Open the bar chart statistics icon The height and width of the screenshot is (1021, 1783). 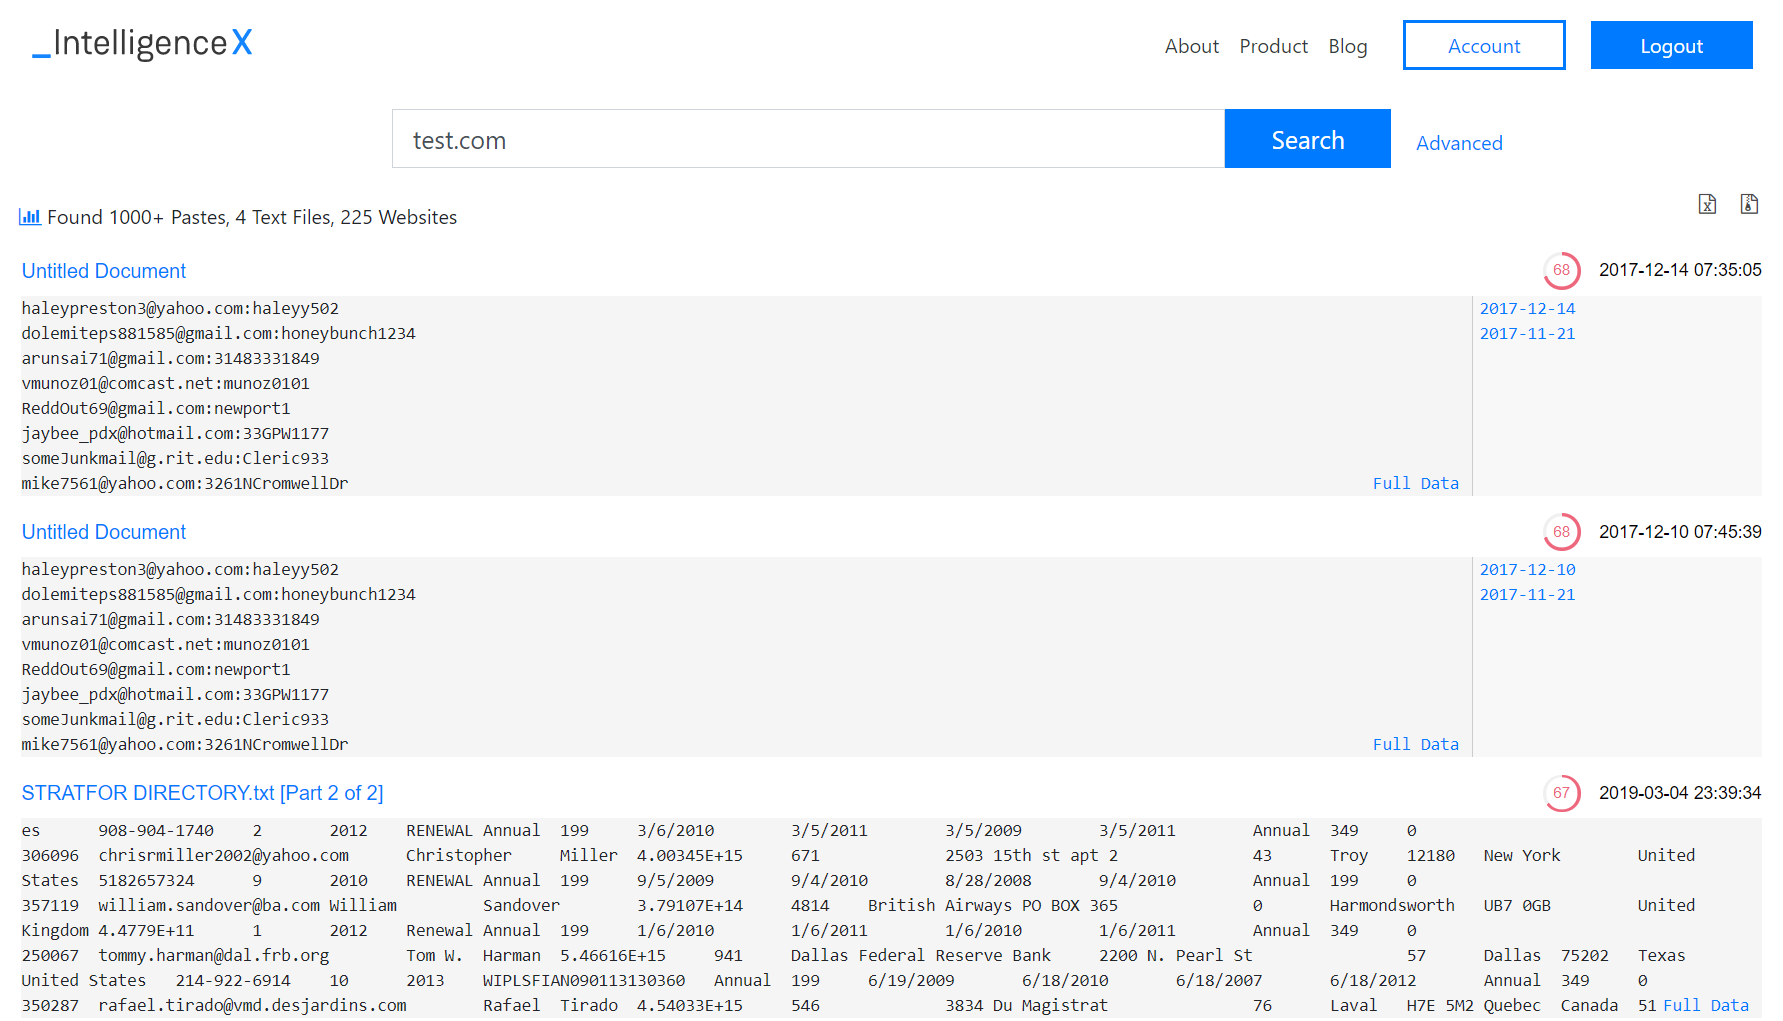pos(30,217)
